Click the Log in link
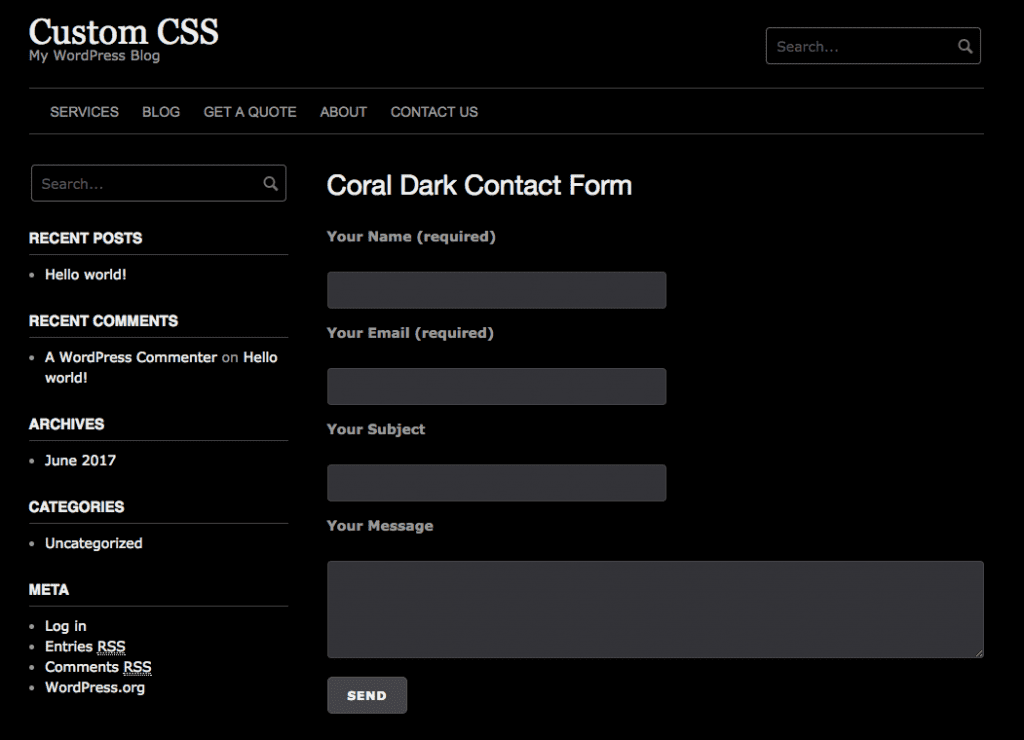The height and width of the screenshot is (740, 1024). 64,625
